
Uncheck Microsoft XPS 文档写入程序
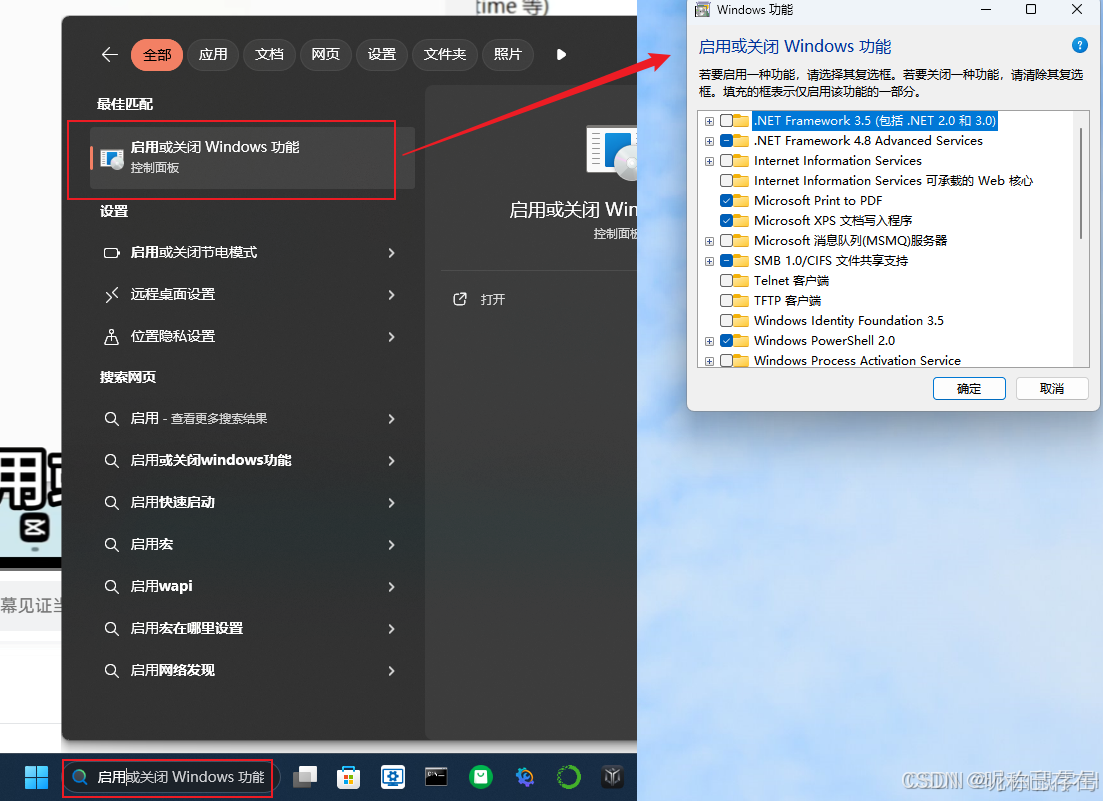[726, 221]
